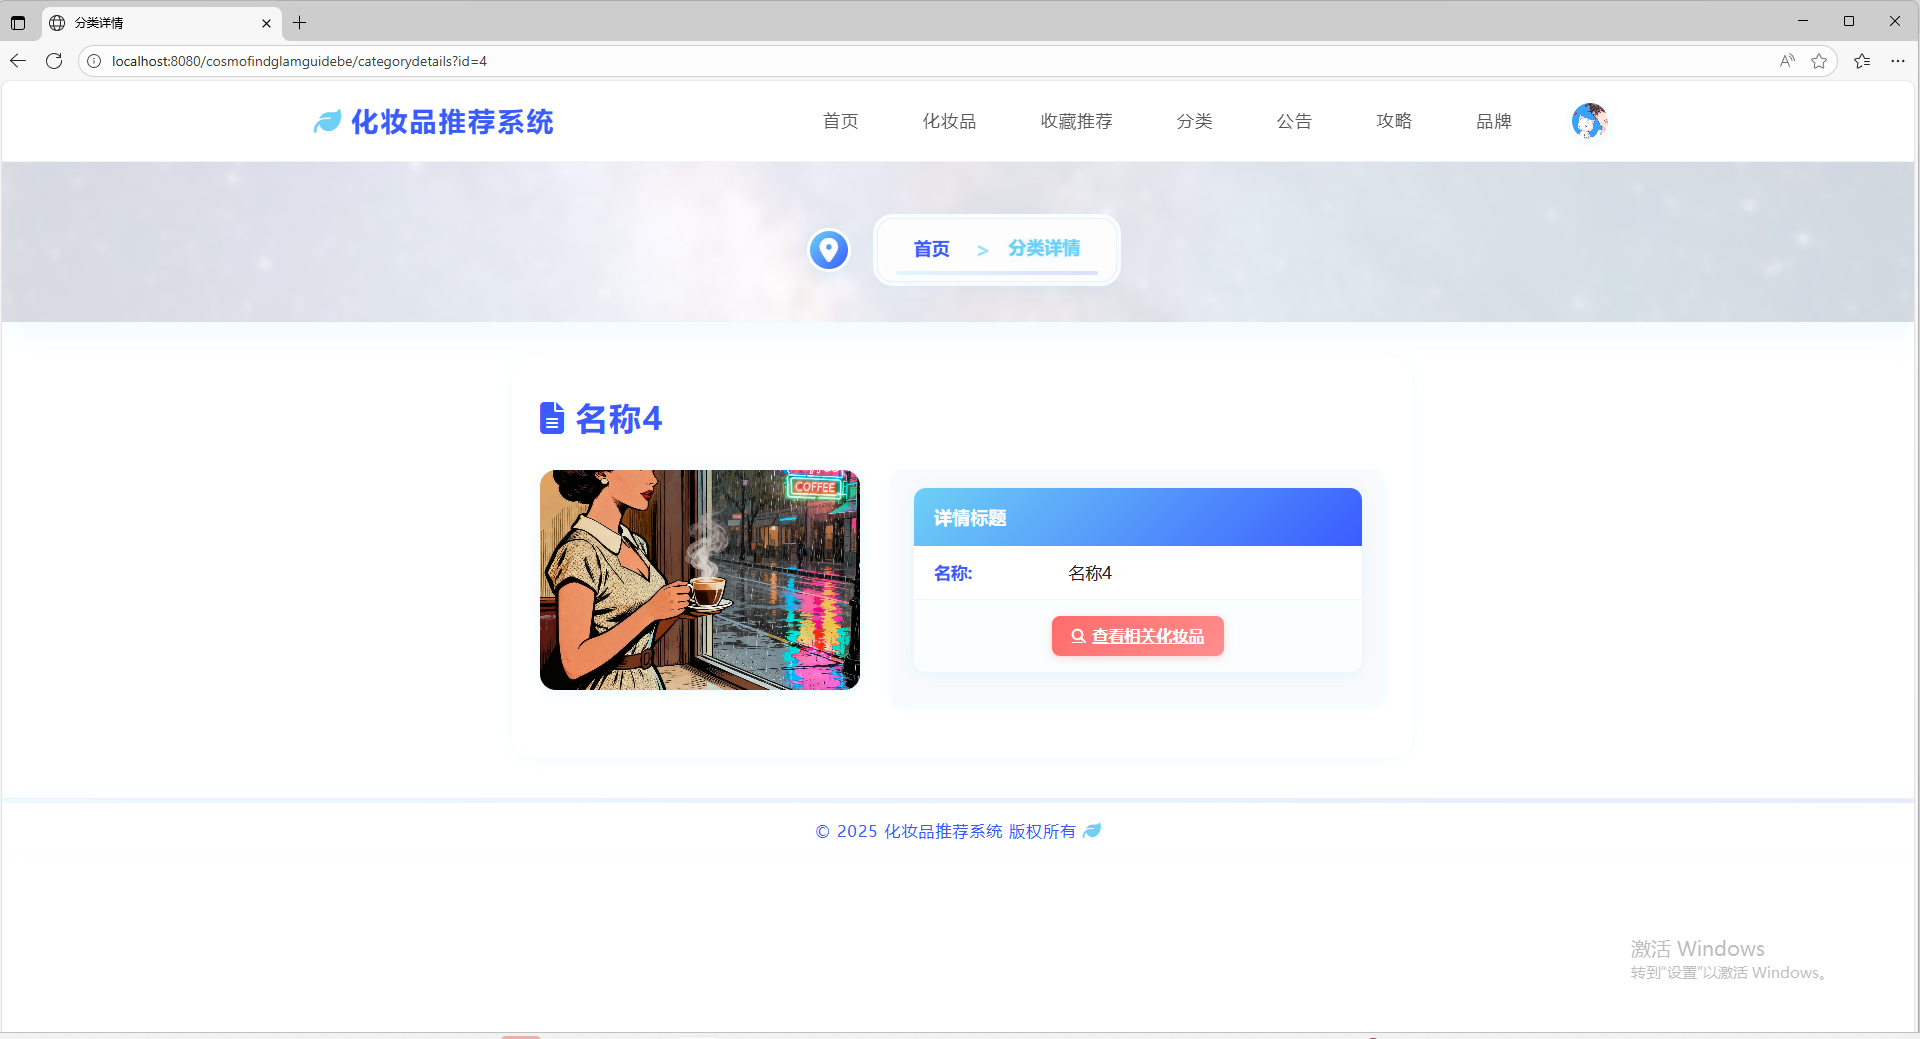Open the tab actions menu icon
The image size is (1920, 1039).
[18, 22]
